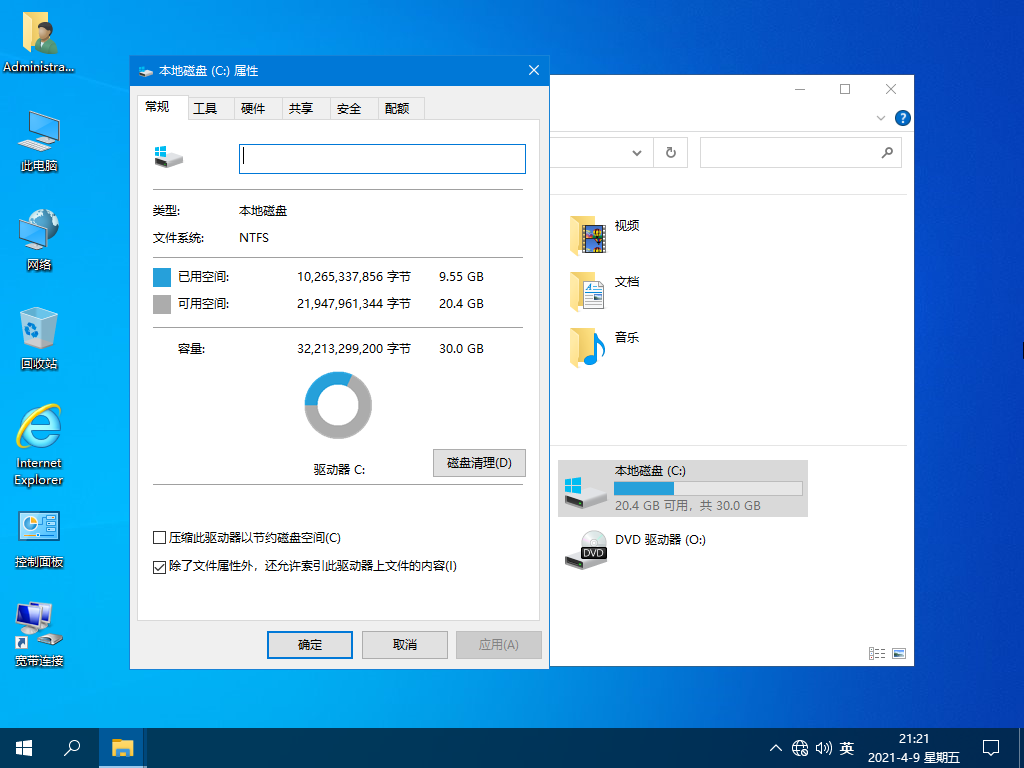Expand the Explorer ribbon chevron
Viewport: 1024px width, 768px height.
880,118
